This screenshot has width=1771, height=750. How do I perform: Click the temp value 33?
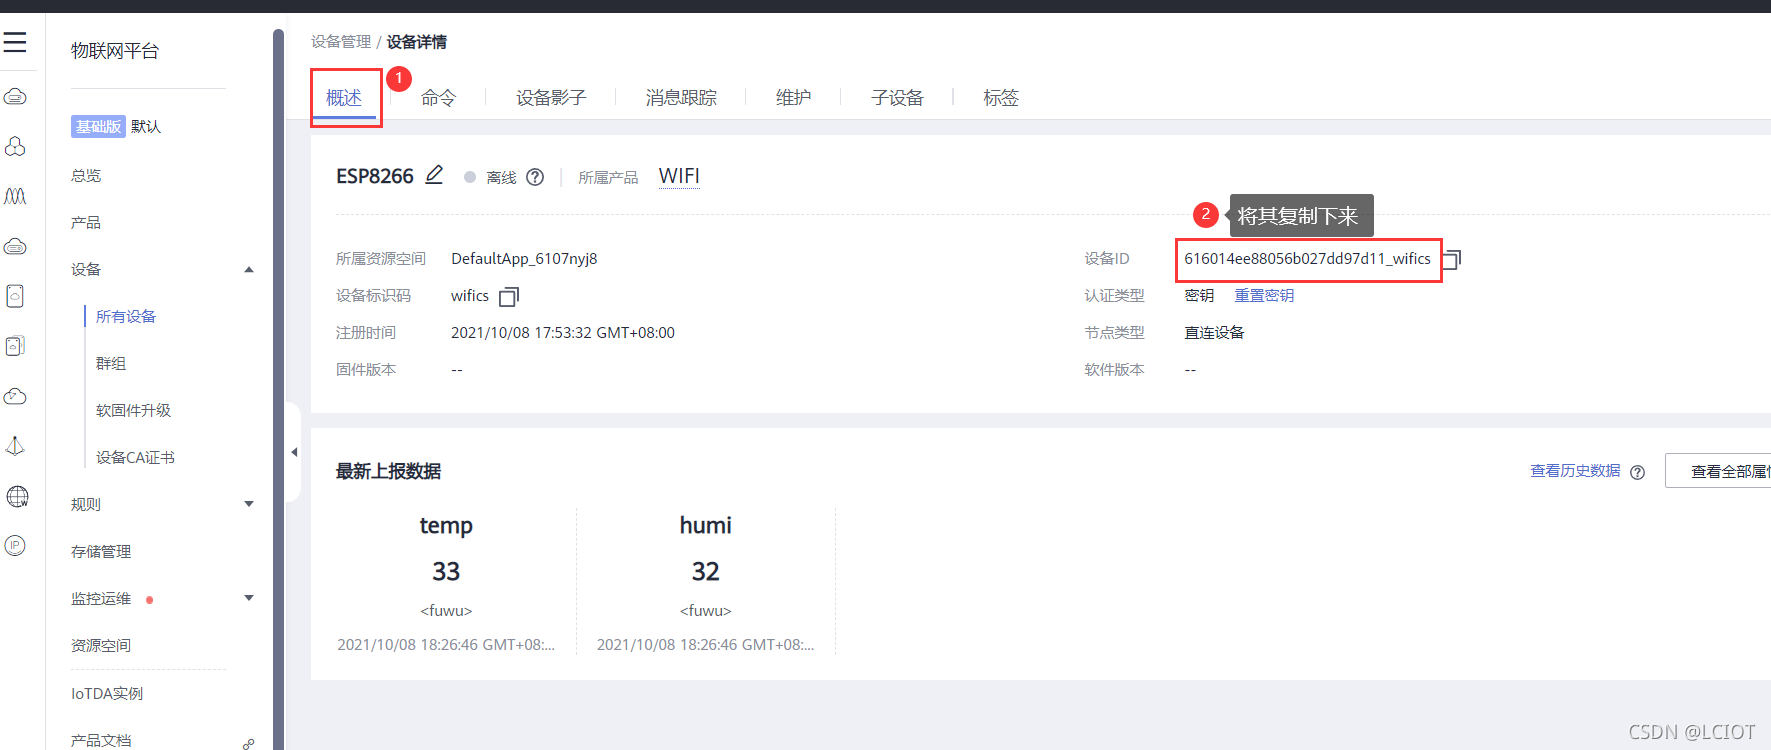pyautogui.click(x=446, y=571)
